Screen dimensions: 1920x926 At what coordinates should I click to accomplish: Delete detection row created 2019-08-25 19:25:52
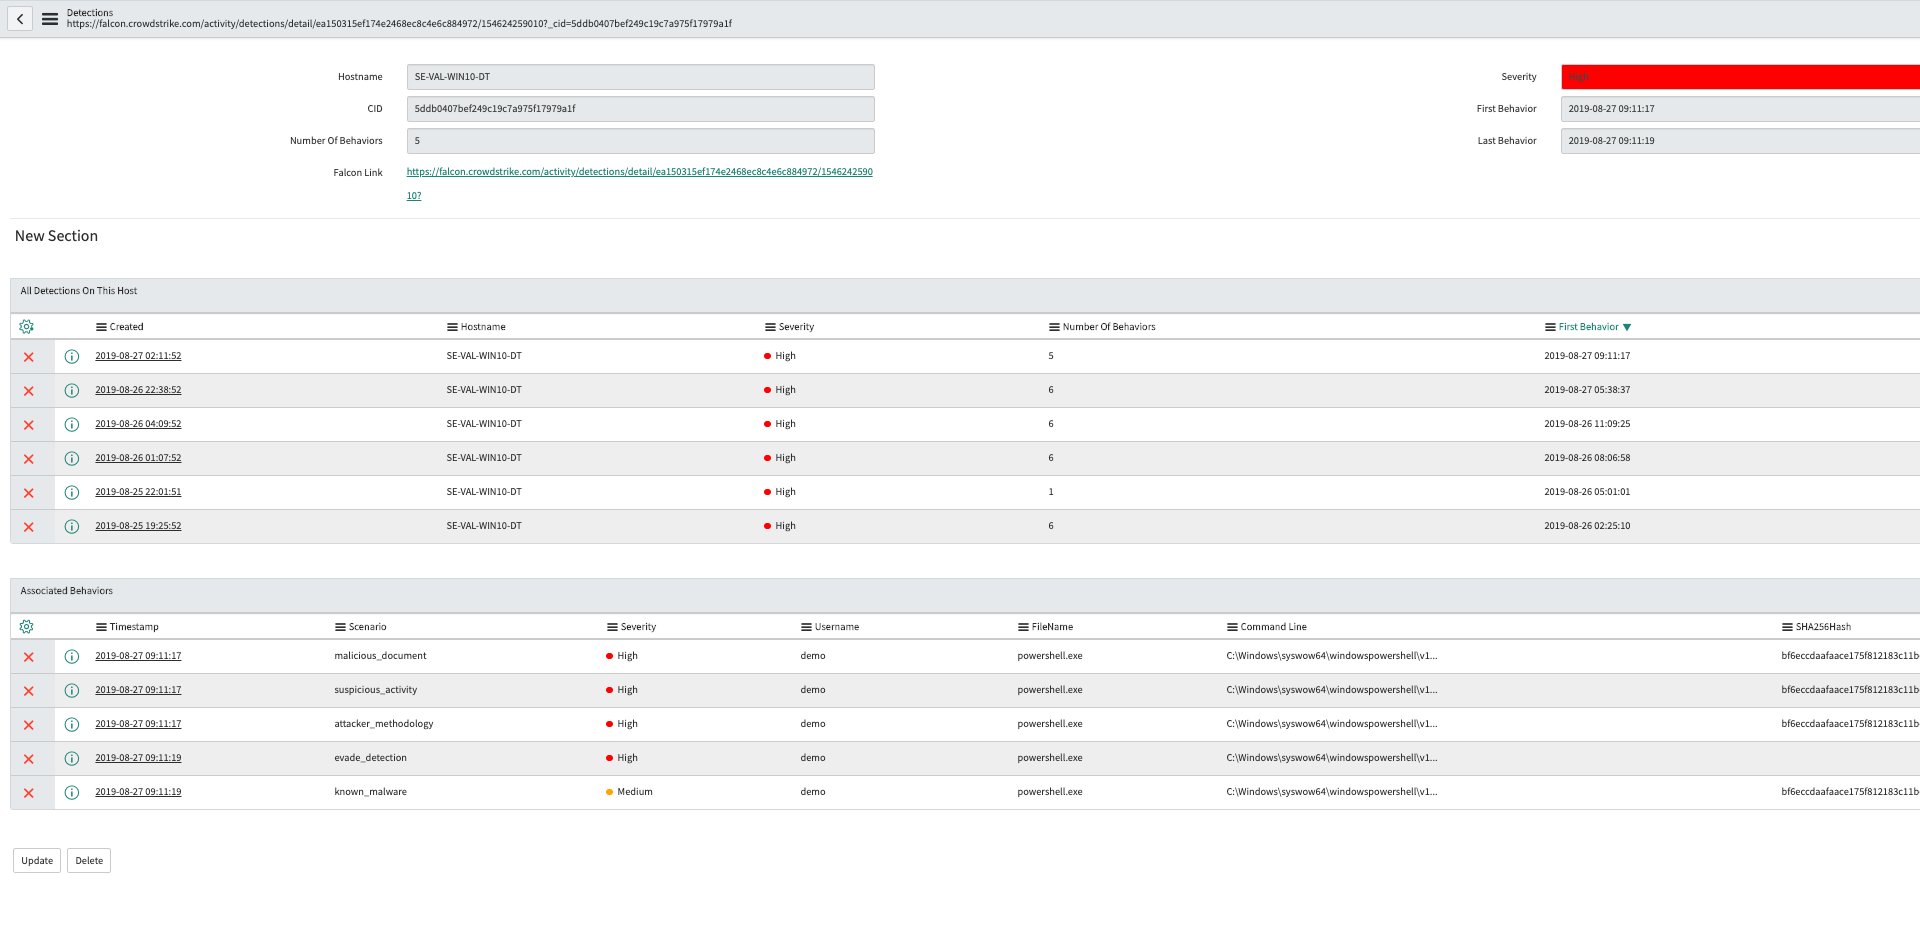(29, 527)
